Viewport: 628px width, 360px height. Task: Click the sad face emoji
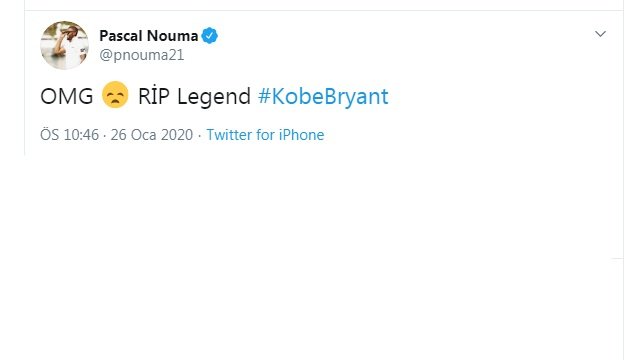[115, 95]
